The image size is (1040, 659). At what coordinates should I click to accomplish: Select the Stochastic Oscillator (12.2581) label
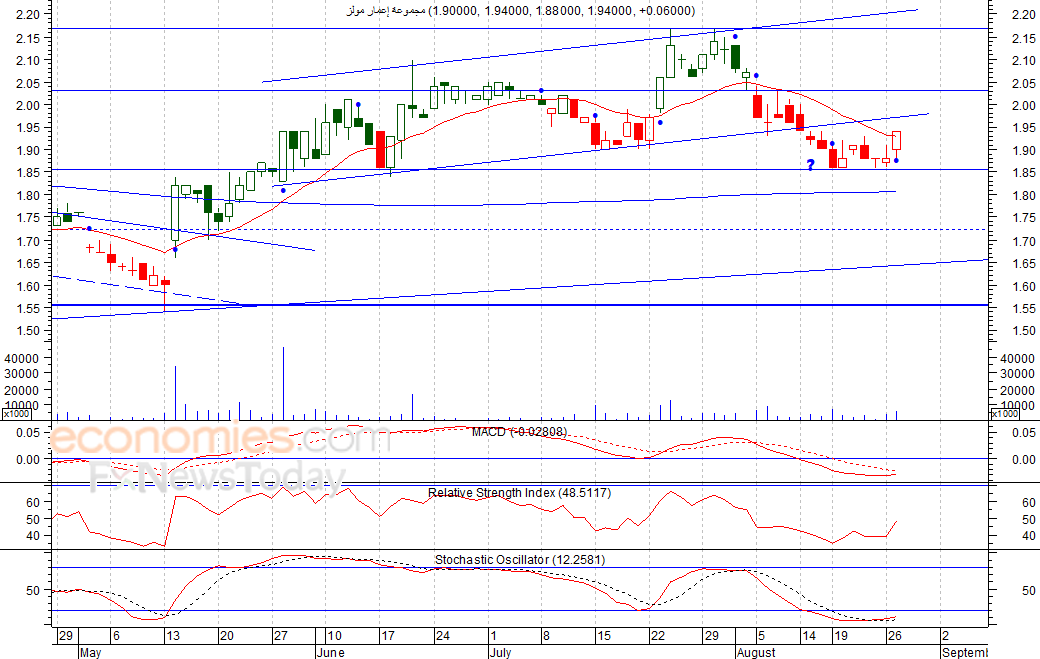(520, 560)
